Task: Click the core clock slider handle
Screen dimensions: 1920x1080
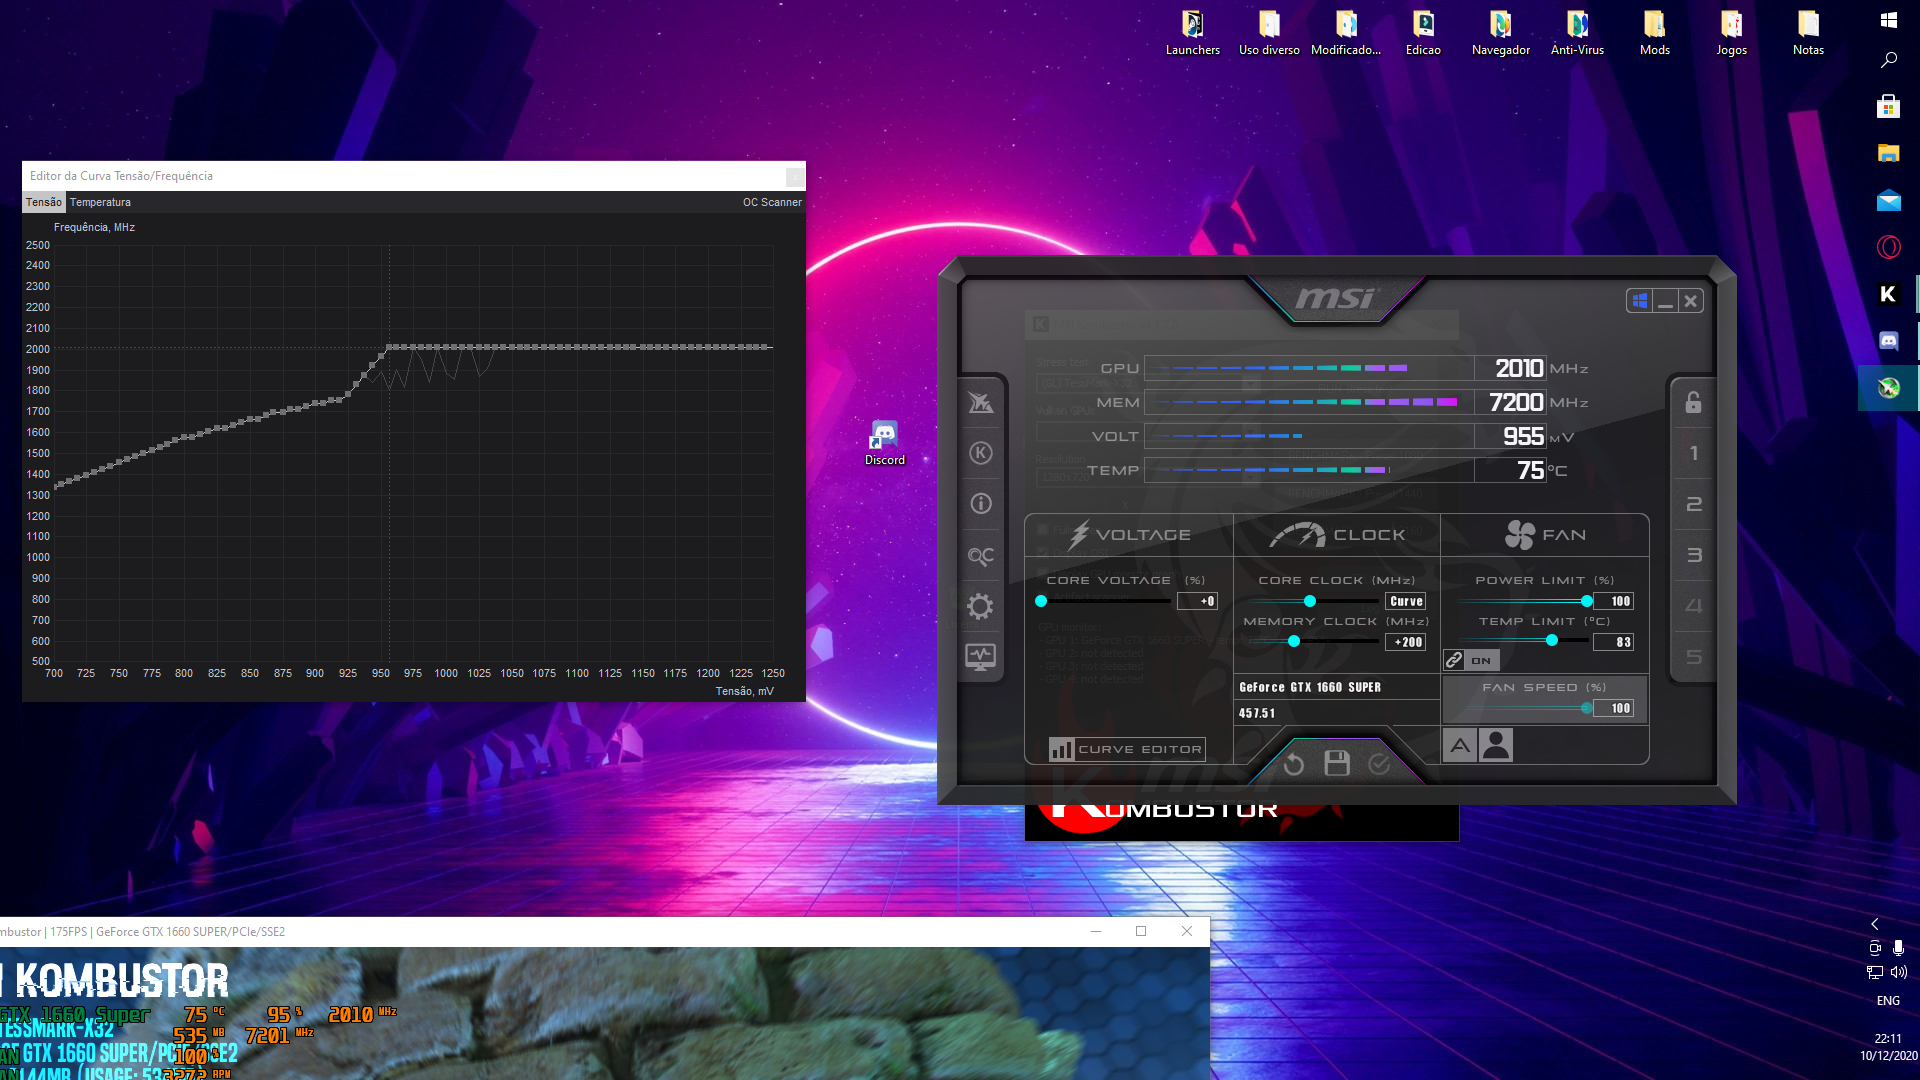Action: [x=1310, y=601]
